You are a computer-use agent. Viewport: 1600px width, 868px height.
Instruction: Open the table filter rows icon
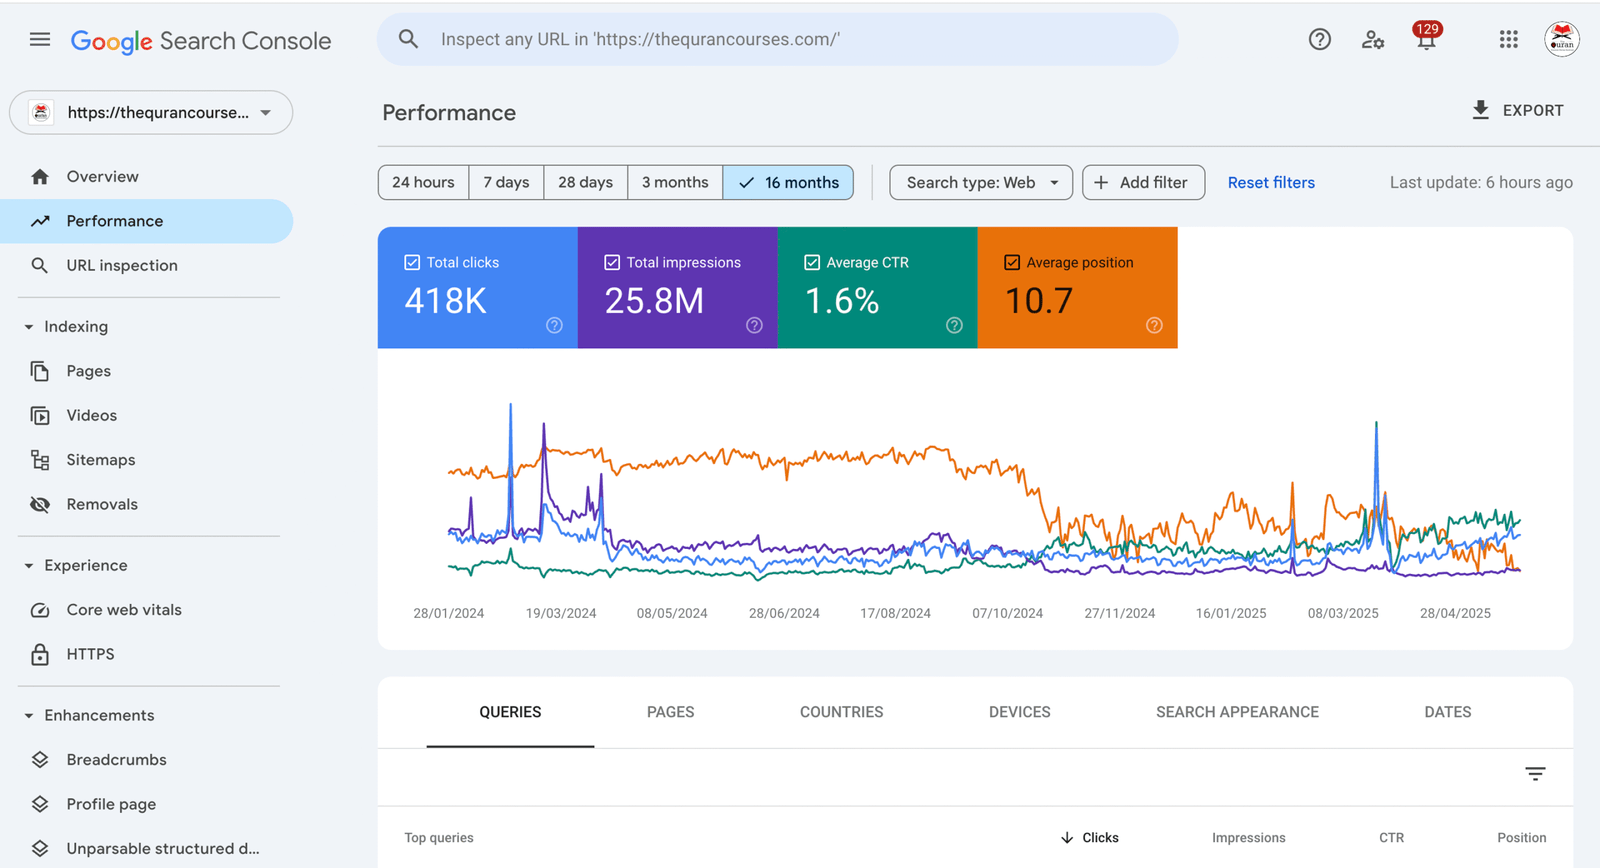click(1535, 774)
